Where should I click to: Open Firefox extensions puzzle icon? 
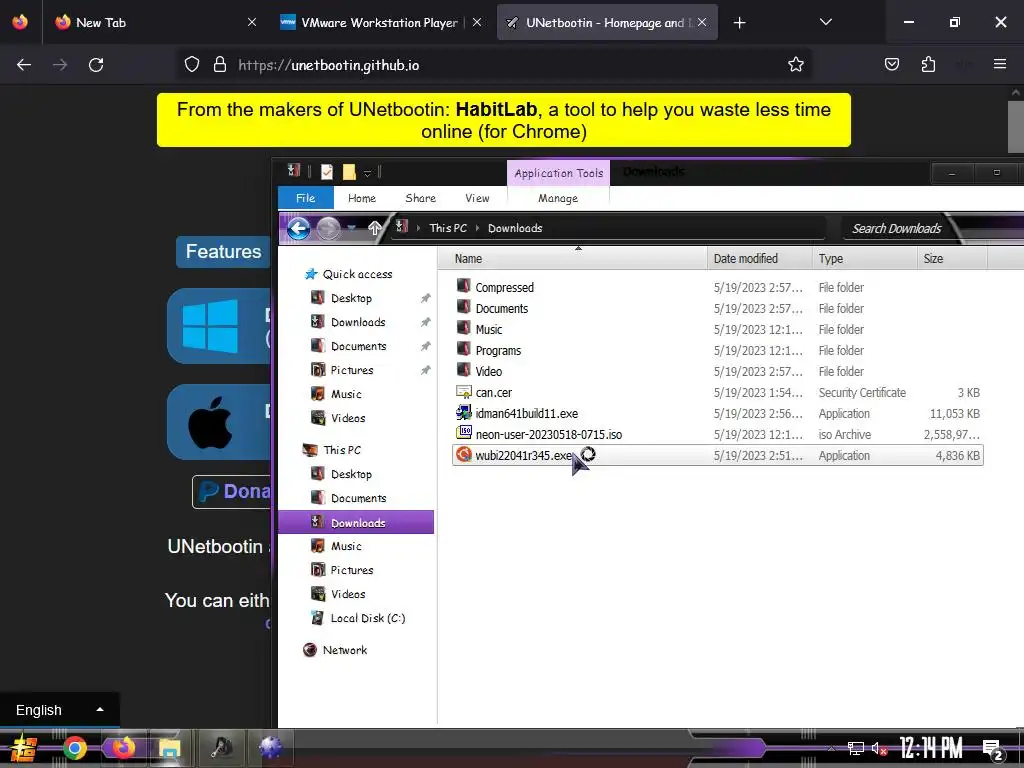tap(928, 65)
